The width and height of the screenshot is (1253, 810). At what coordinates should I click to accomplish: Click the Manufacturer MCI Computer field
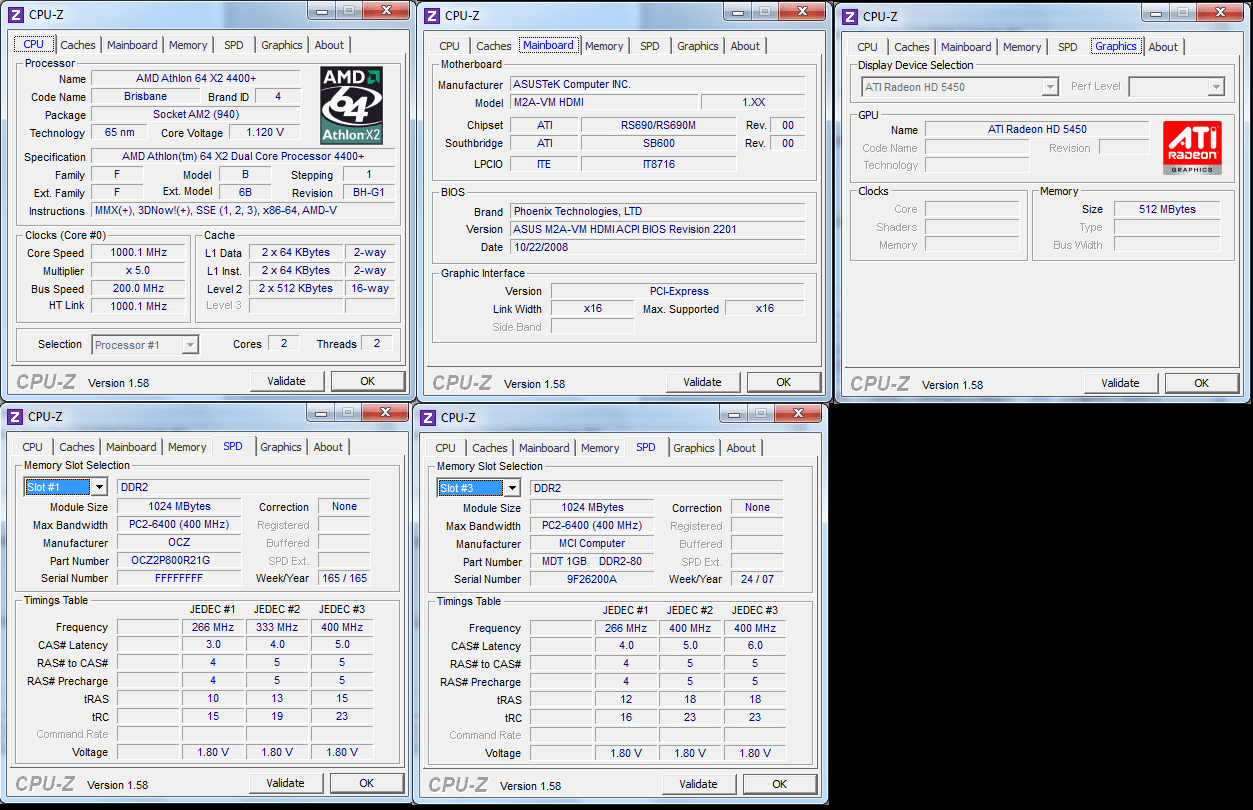[592, 544]
